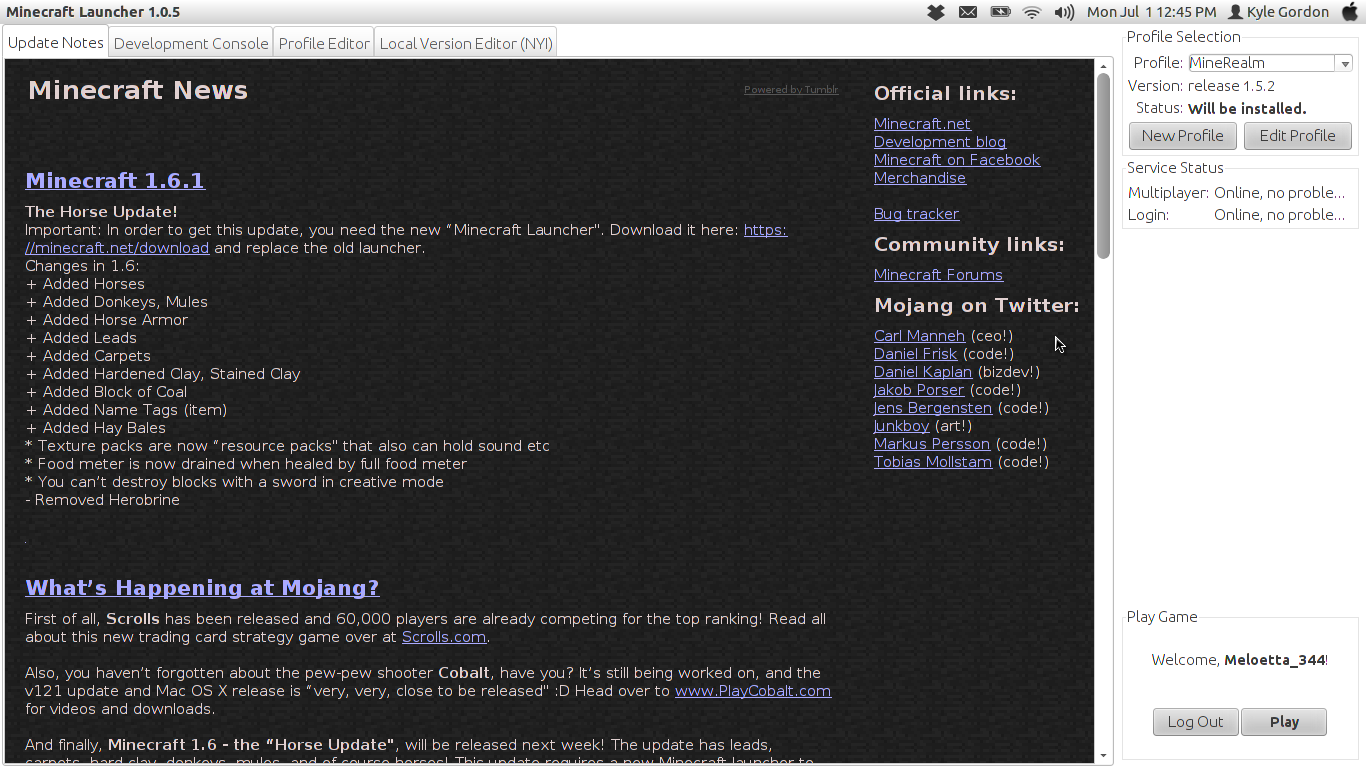Click Log Out in the Play Game panel
The height and width of the screenshot is (768, 1366).
coord(1195,721)
